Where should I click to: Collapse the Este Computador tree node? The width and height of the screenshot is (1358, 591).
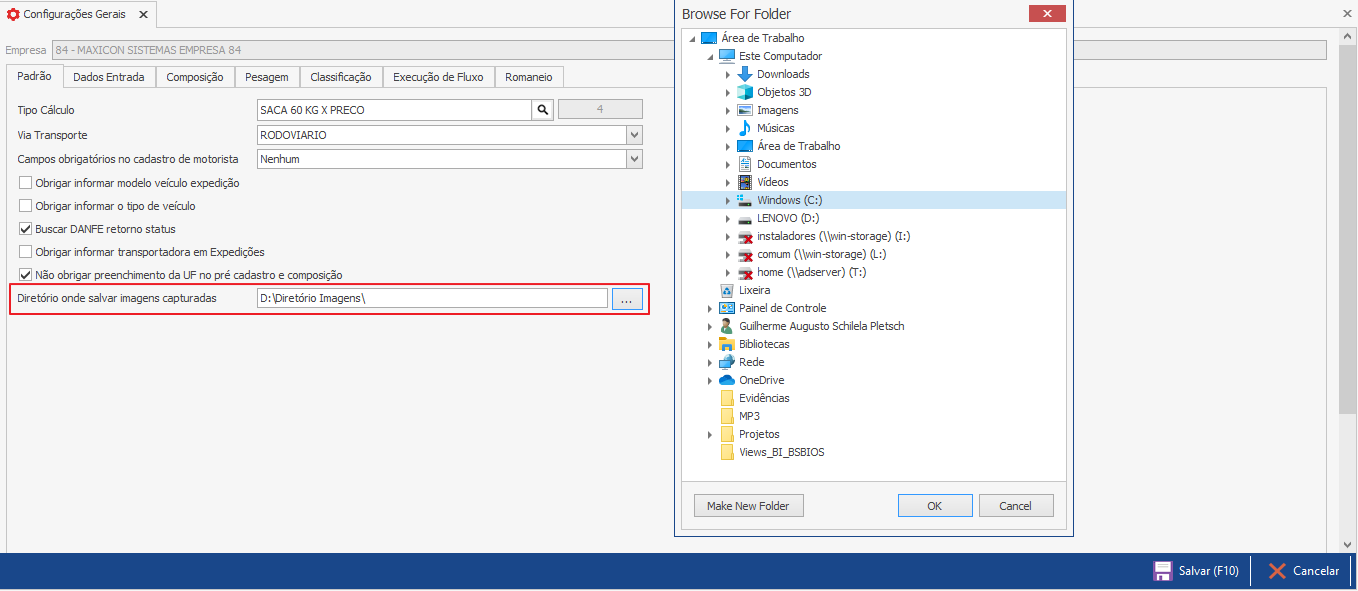tap(709, 56)
